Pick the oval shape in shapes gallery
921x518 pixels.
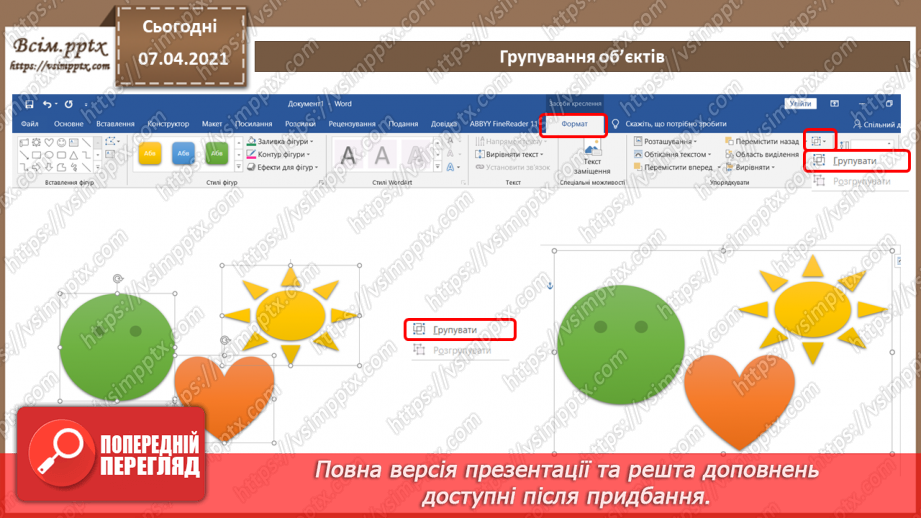click(x=49, y=155)
